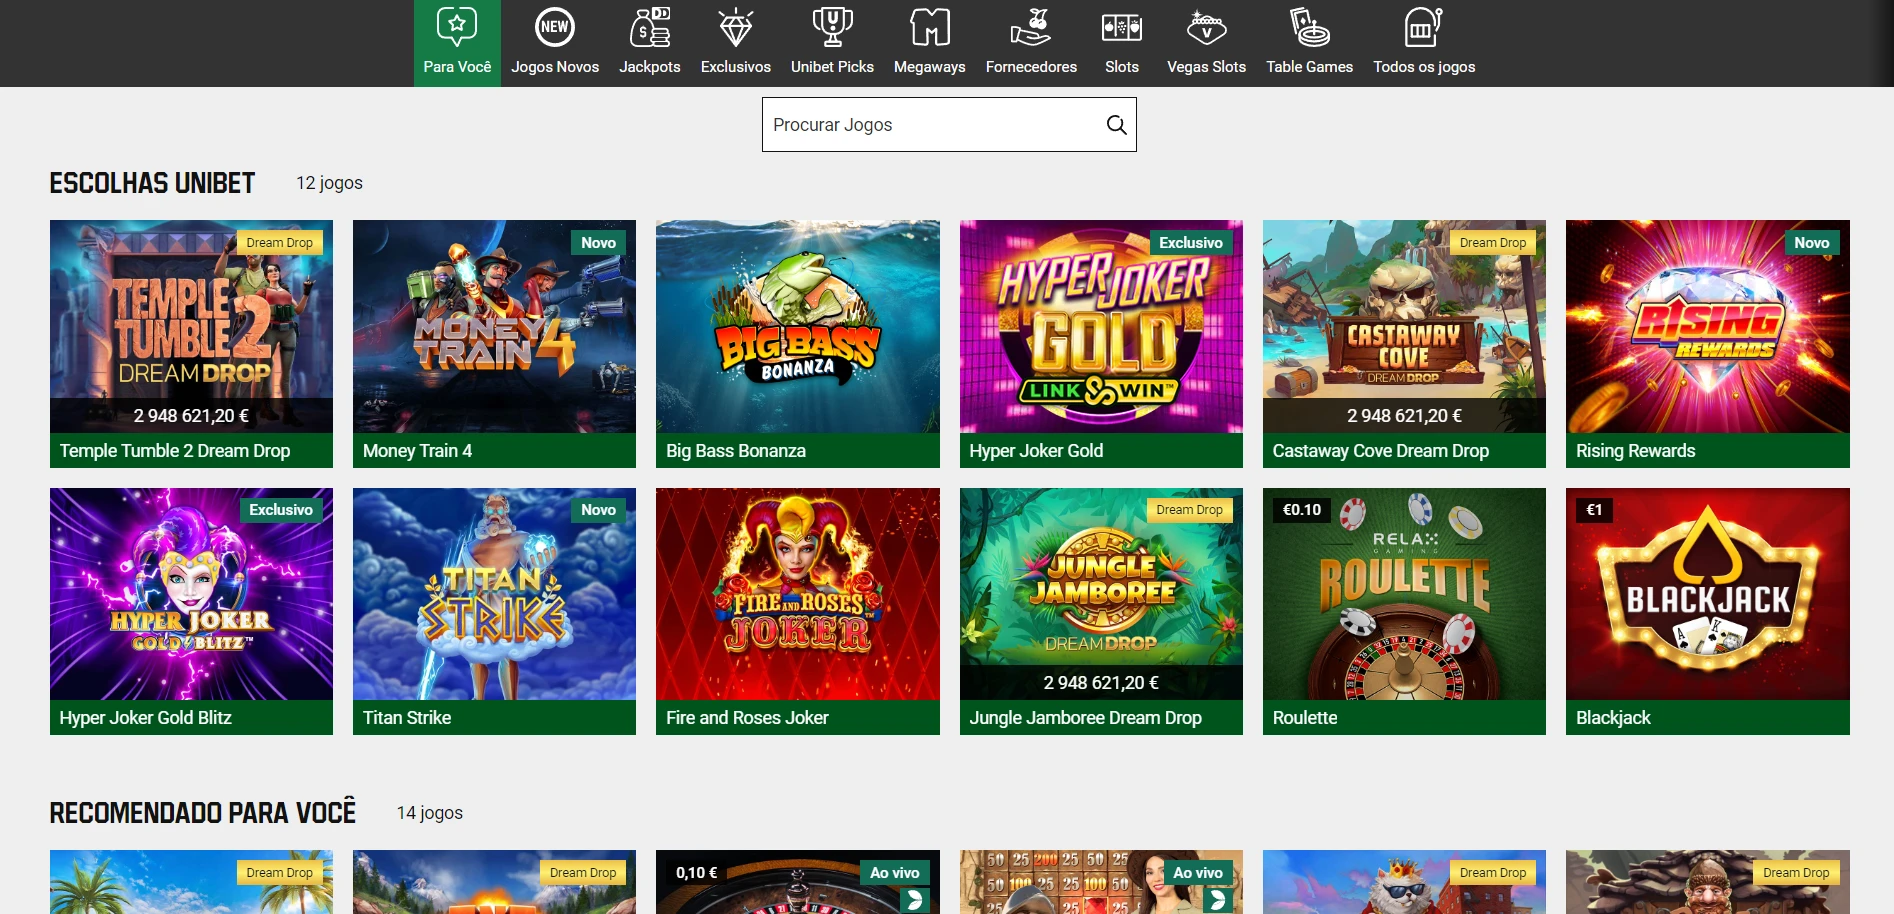This screenshot has height=914, width=1894.
Task: Open the Table Games tab label
Action: [x=1310, y=67]
